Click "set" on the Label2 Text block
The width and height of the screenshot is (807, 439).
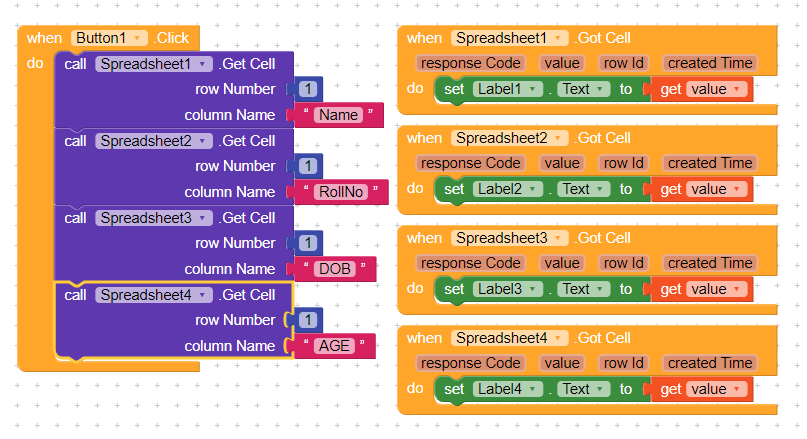pos(454,189)
